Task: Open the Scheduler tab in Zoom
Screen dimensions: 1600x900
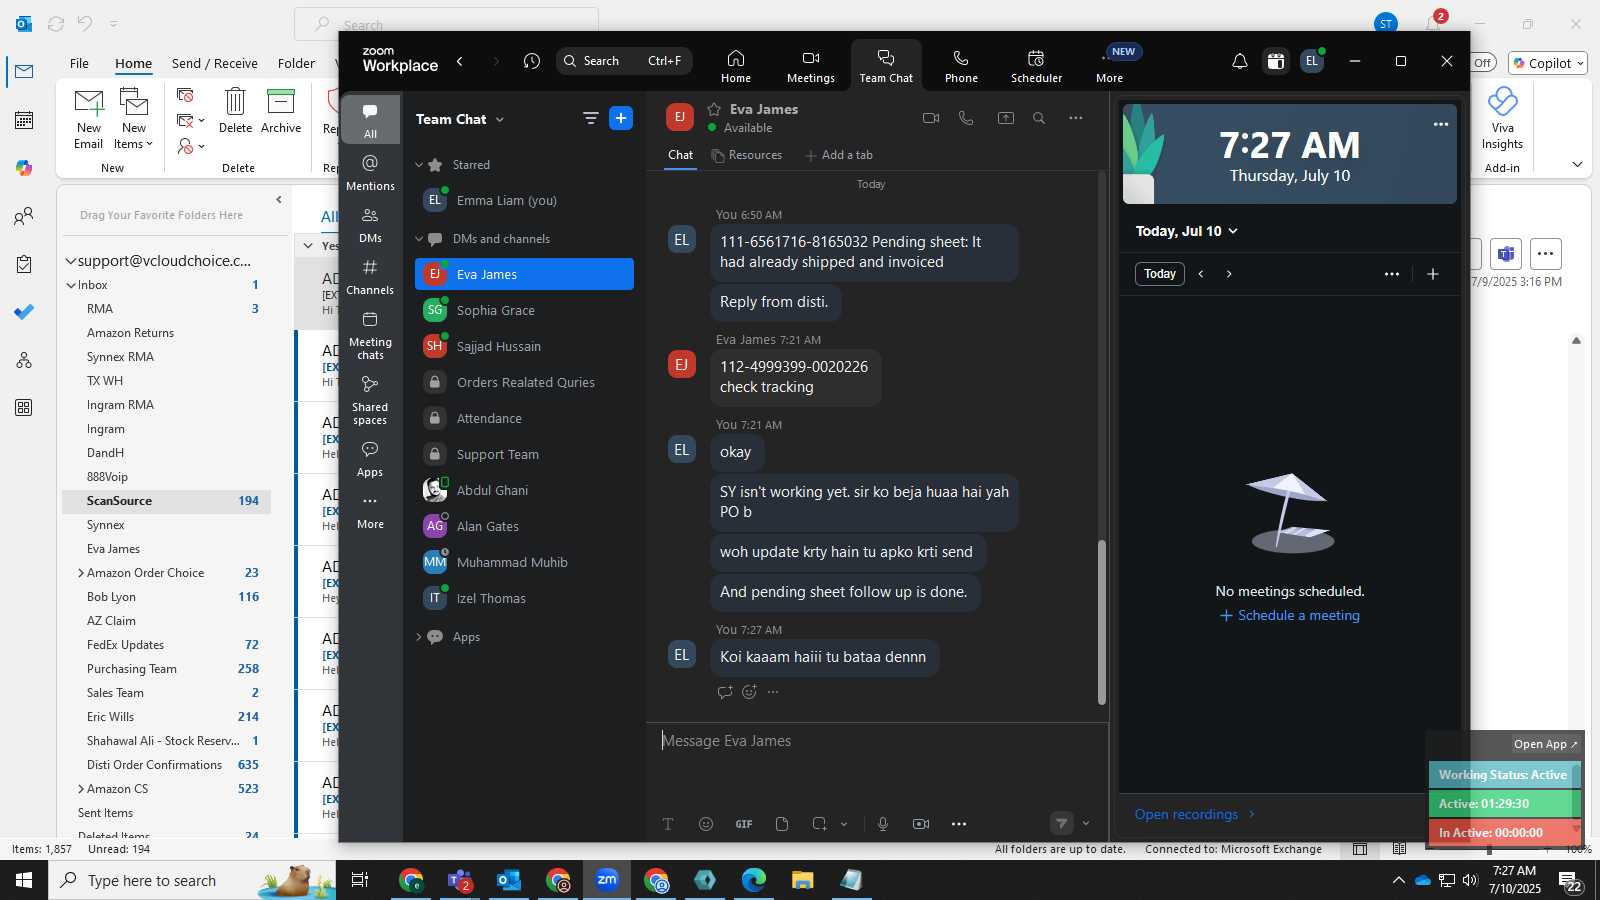Action: coord(1036,66)
